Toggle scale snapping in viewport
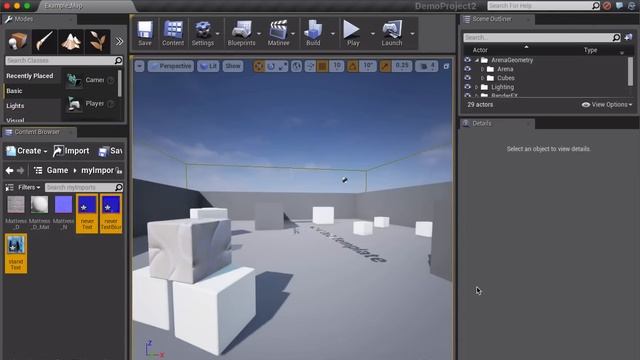Screen dimensions: 640x360 pos(385,66)
